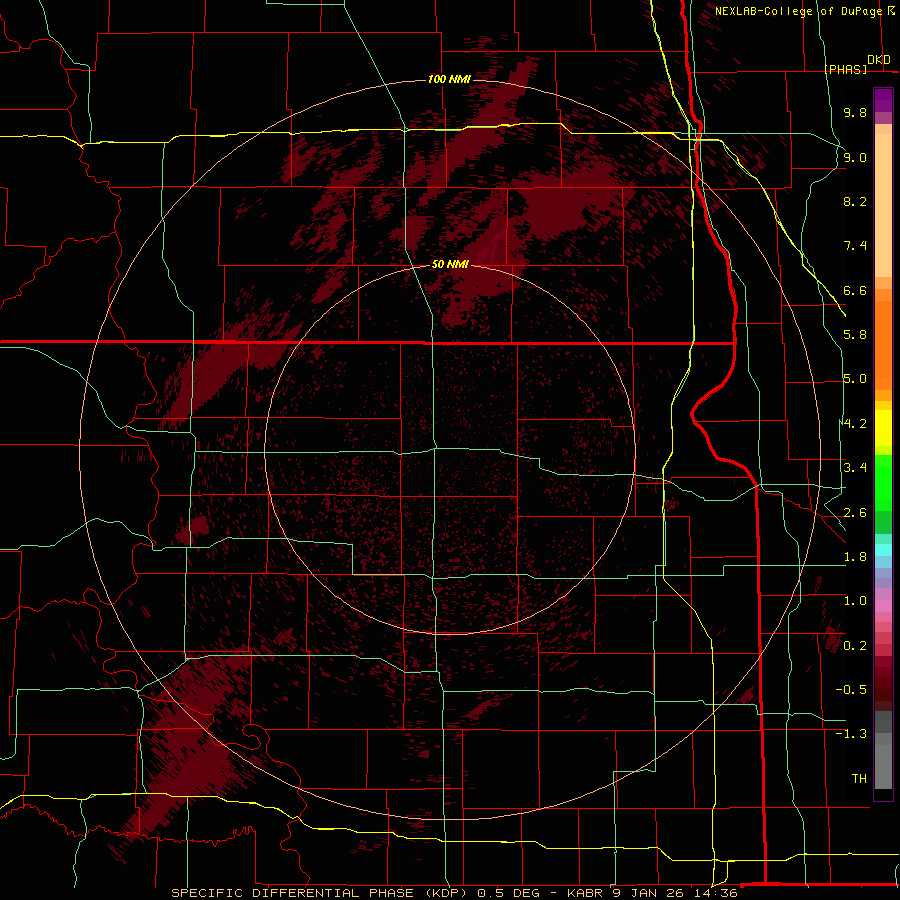Pick the purple segment atop the color bar

(x=883, y=100)
